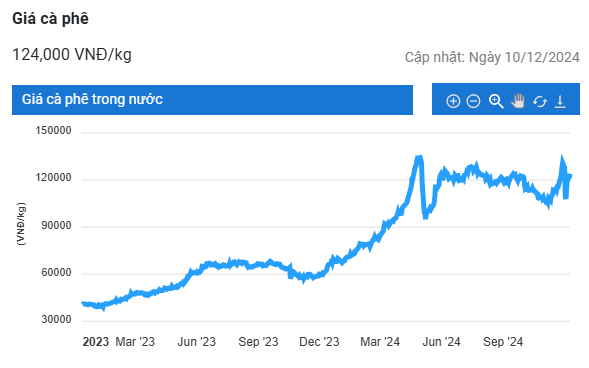Click the Mar '23 axis label
The width and height of the screenshot is (589, 368).
click(135, 342)
